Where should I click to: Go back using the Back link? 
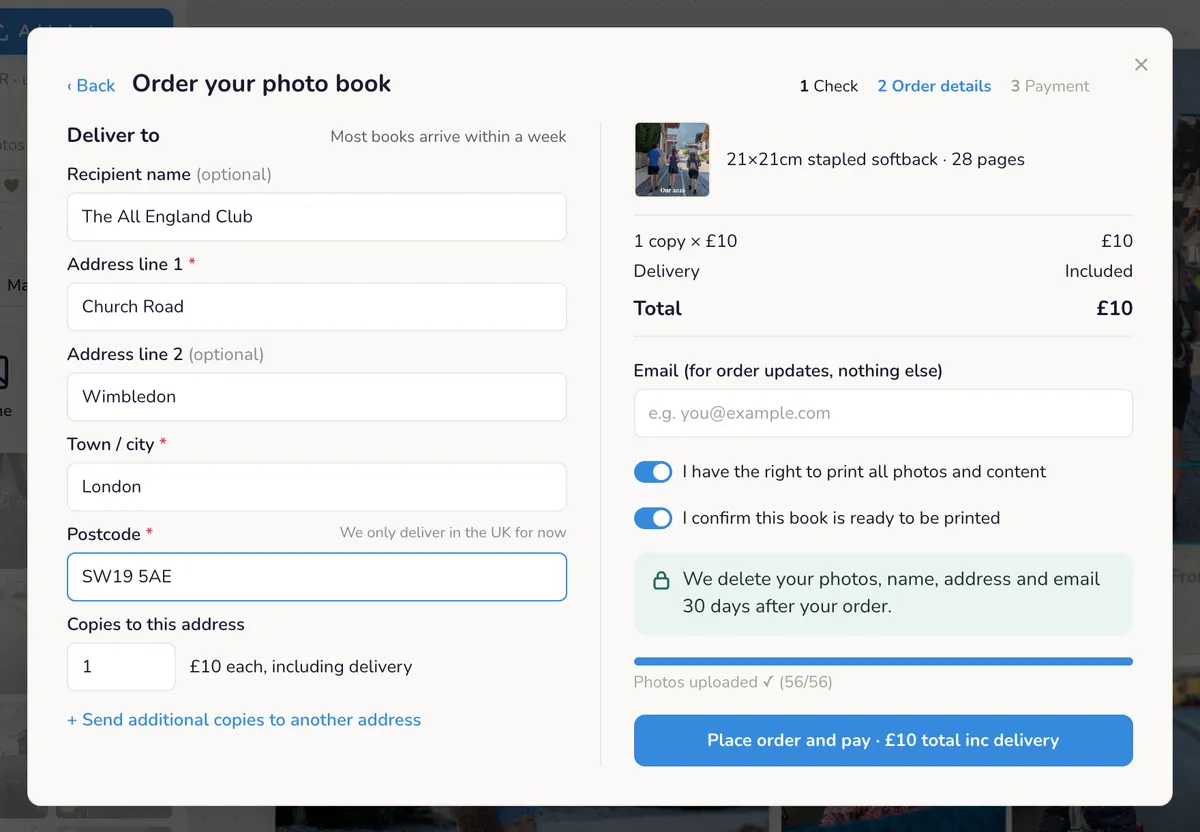coord(91,86)
